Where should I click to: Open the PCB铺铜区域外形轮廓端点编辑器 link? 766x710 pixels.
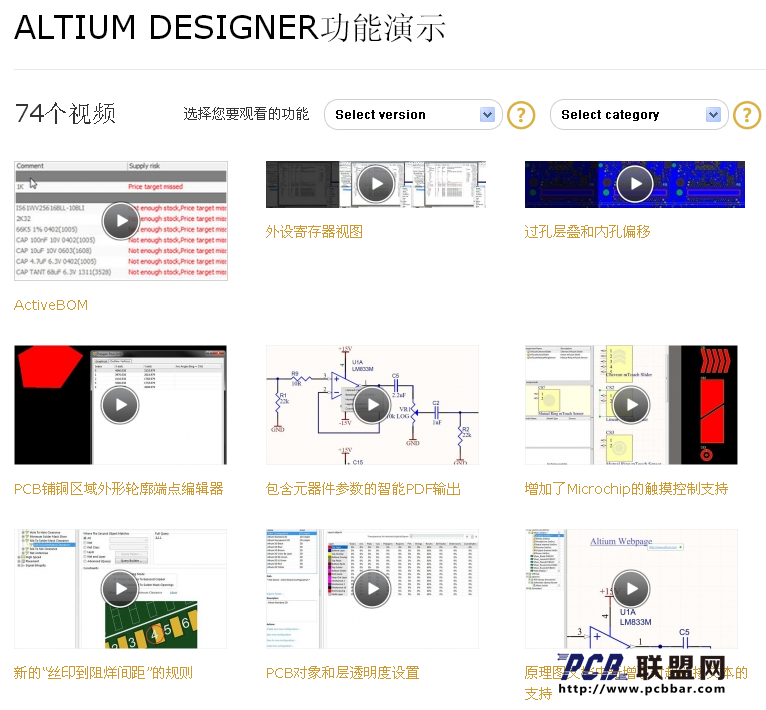119,489
